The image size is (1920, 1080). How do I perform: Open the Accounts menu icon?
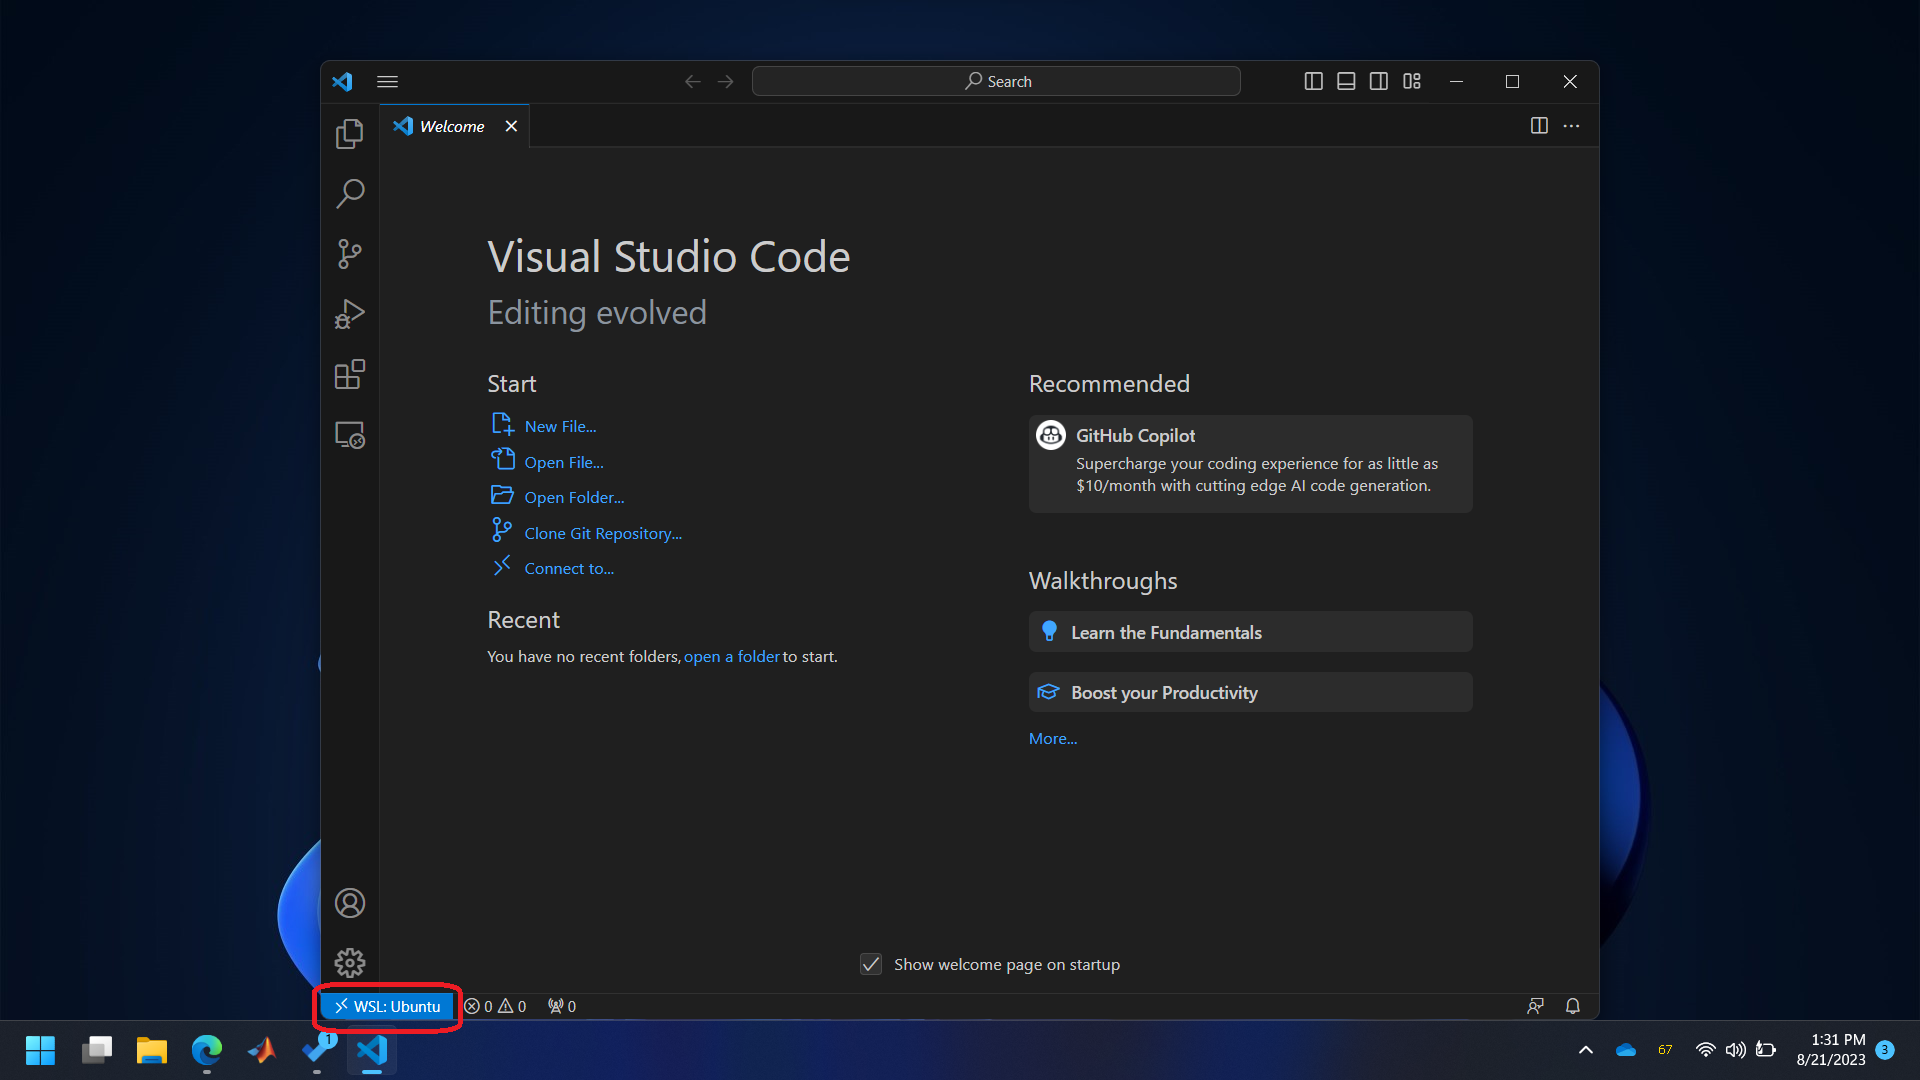(349, 903)
